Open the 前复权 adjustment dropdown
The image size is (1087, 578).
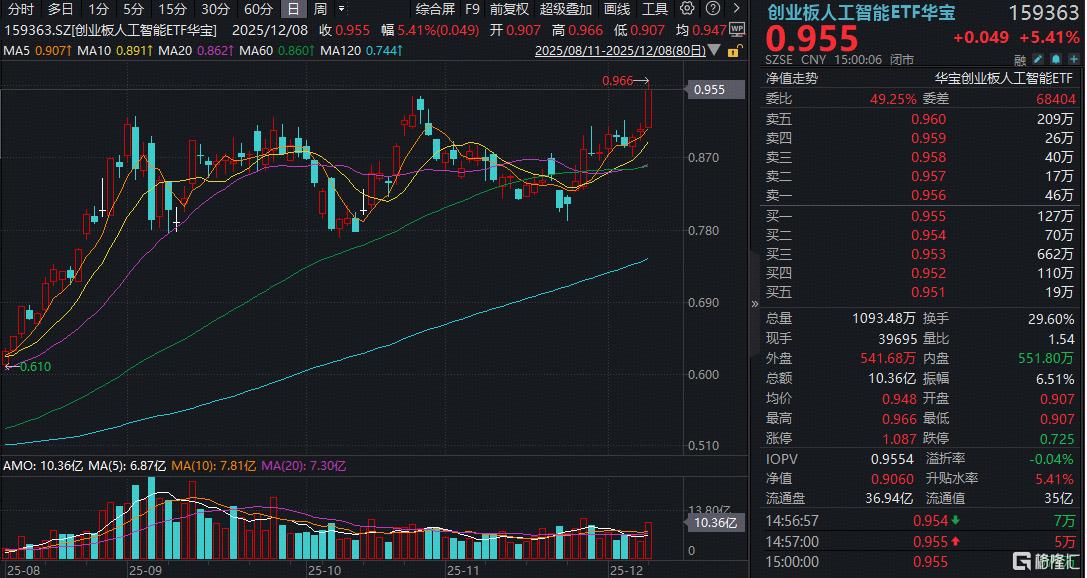pos(509,9)
